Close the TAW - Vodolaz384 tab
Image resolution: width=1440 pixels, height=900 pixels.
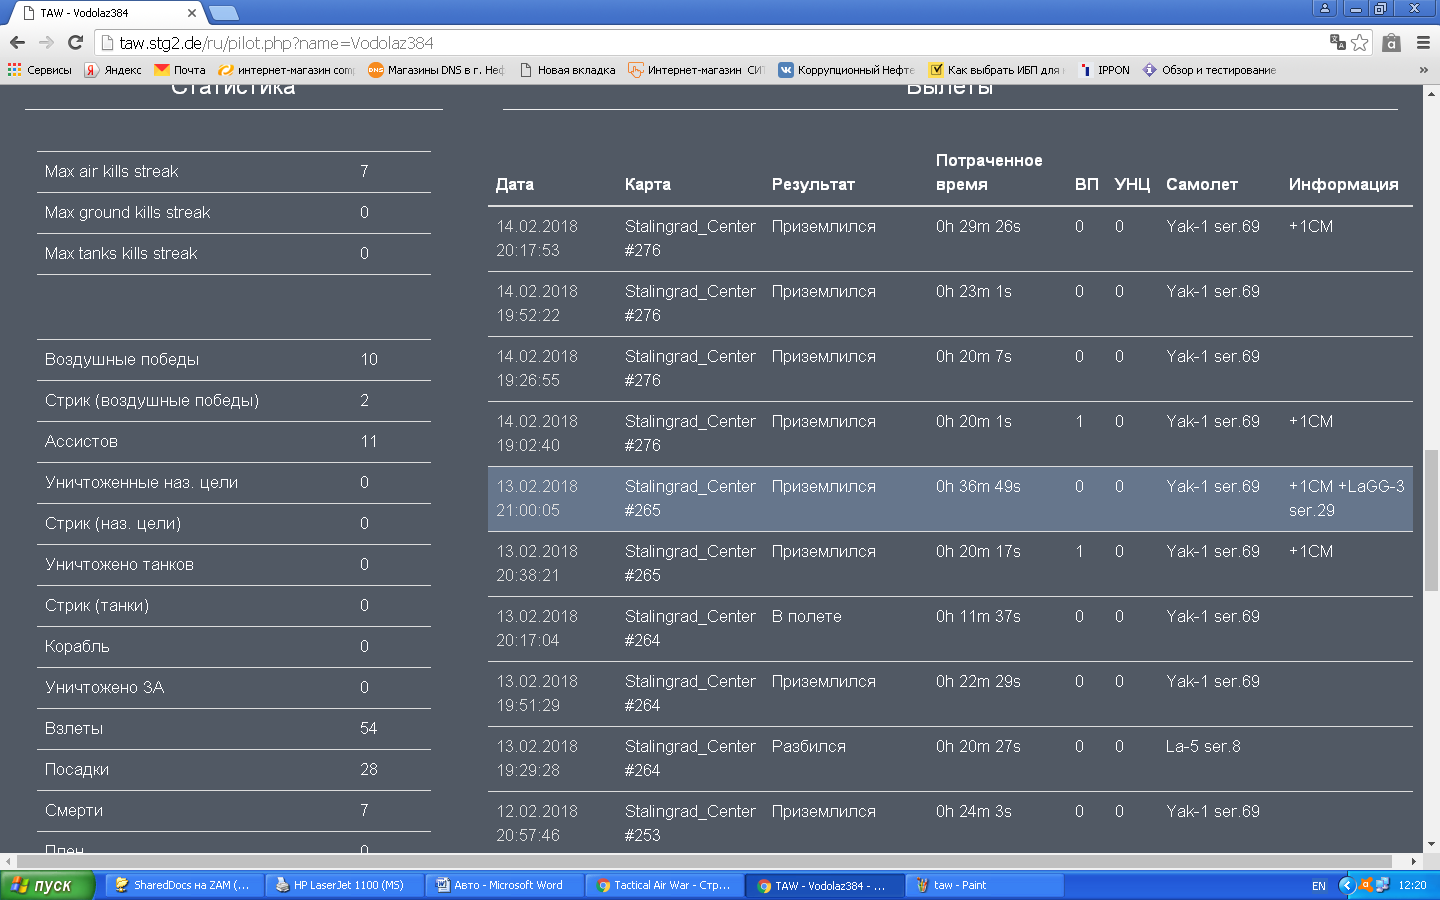192,13
